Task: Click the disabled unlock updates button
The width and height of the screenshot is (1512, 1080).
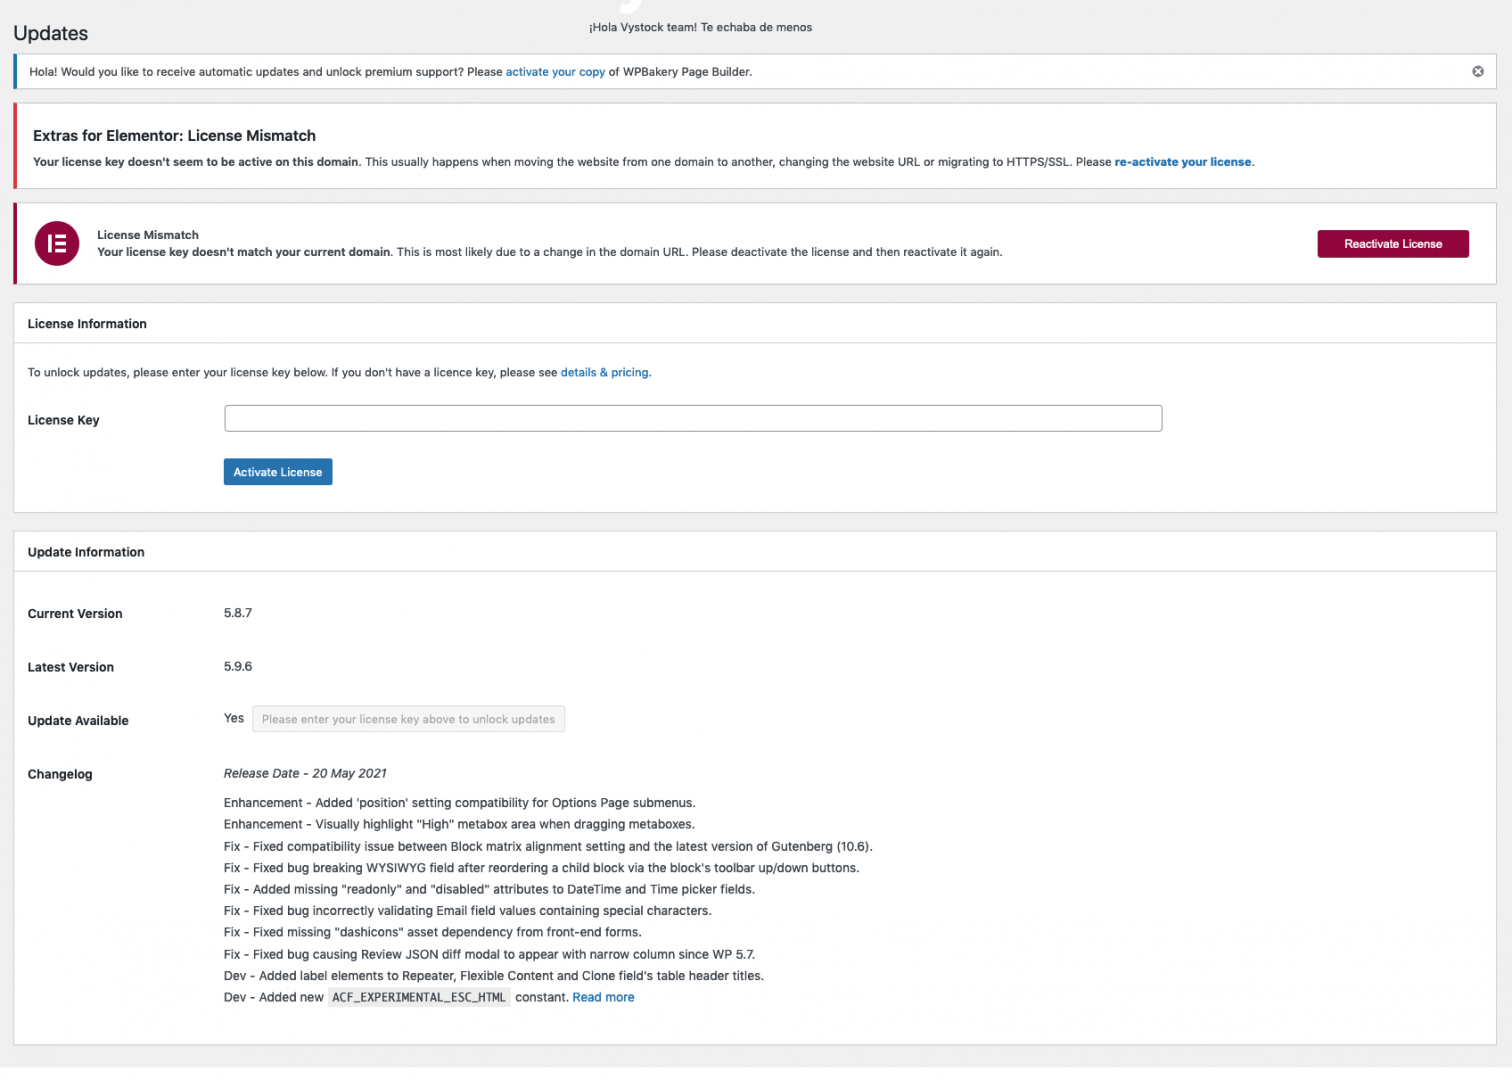Action: (408, 719)
